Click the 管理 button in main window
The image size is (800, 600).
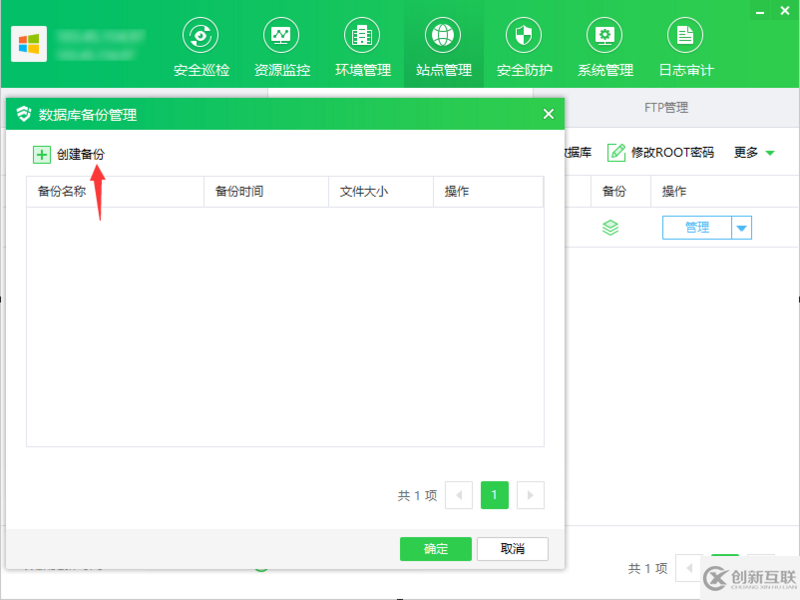pos(697,228)
